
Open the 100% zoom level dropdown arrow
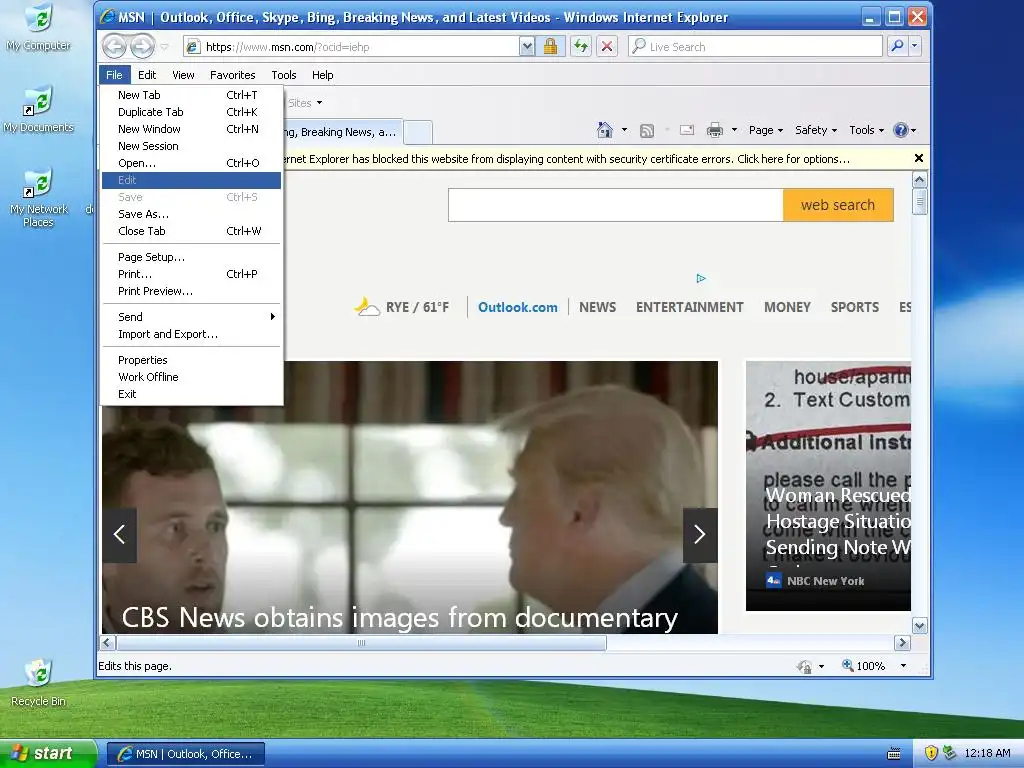903,665
